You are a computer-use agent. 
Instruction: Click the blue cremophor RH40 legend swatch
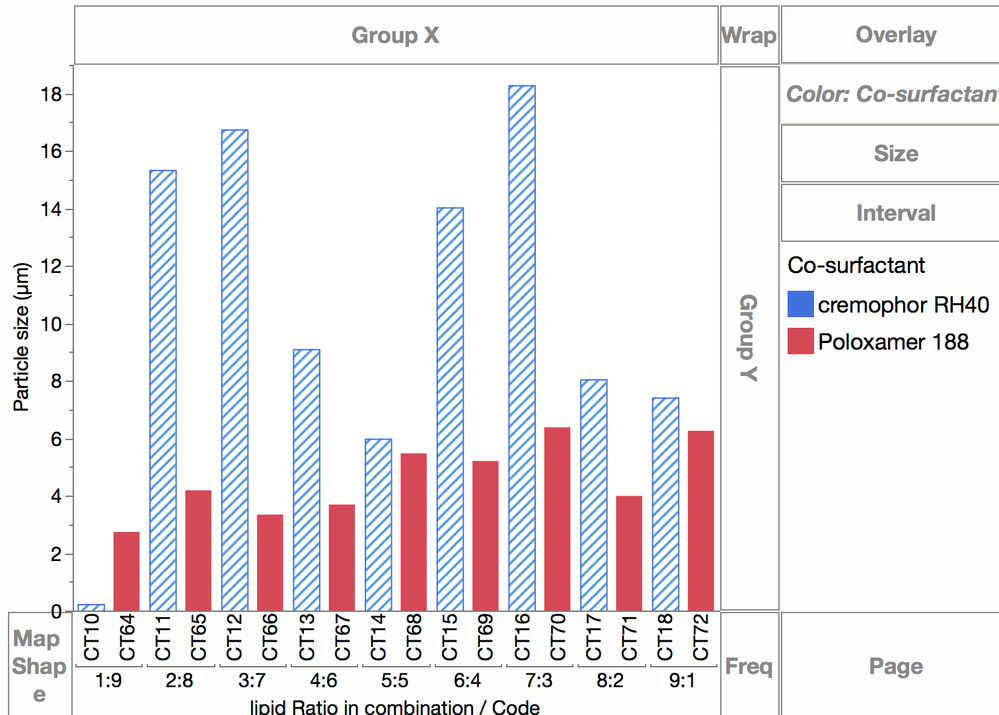point(800,305)
